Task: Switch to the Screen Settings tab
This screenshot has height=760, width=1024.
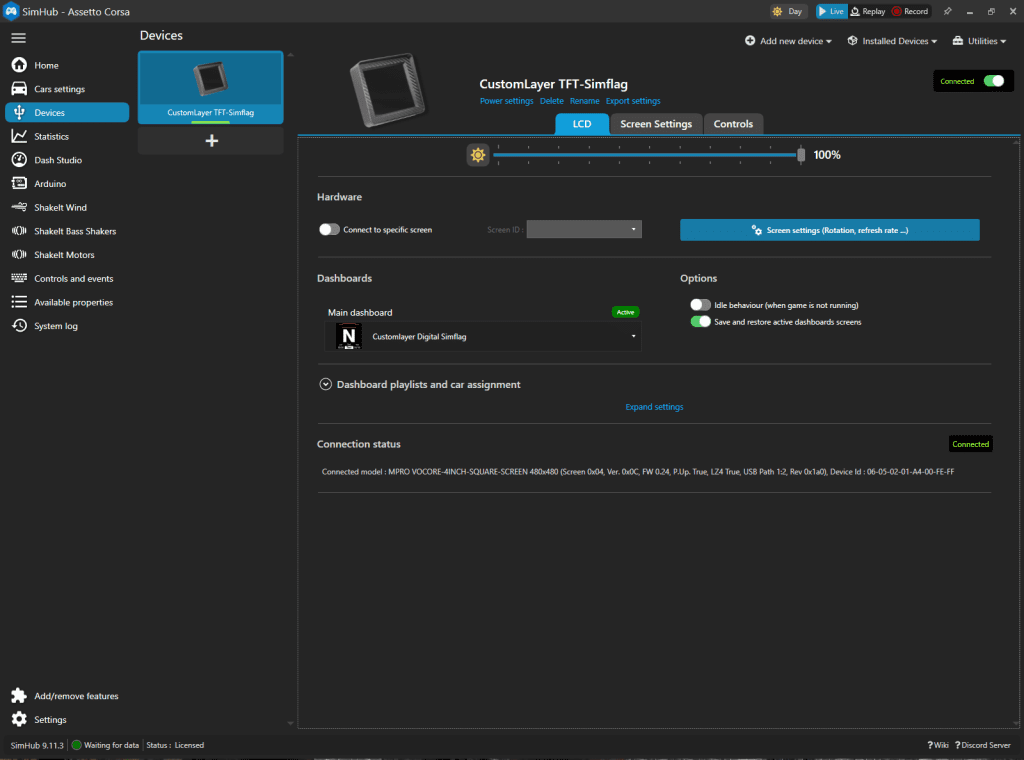Action: [655, 124]
